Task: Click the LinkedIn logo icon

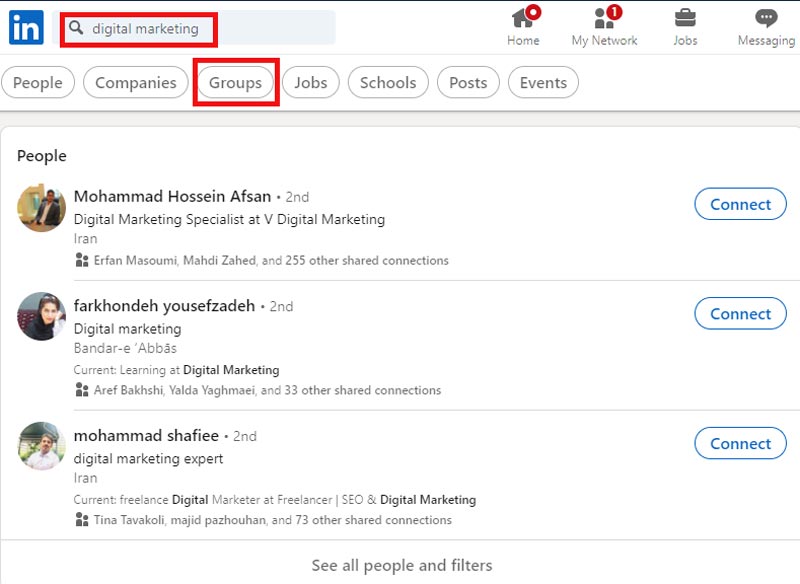Action: click(26, 27)
